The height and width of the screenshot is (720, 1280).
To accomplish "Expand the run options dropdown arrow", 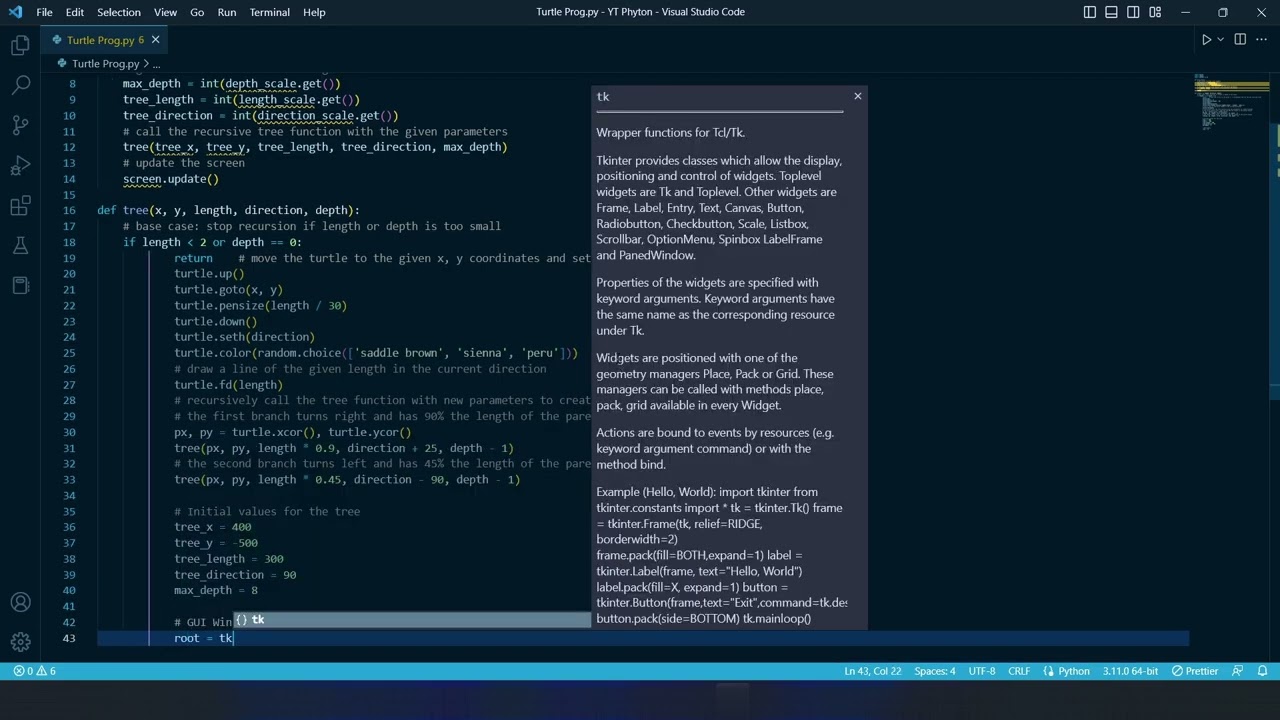I will click(1220, 40).
